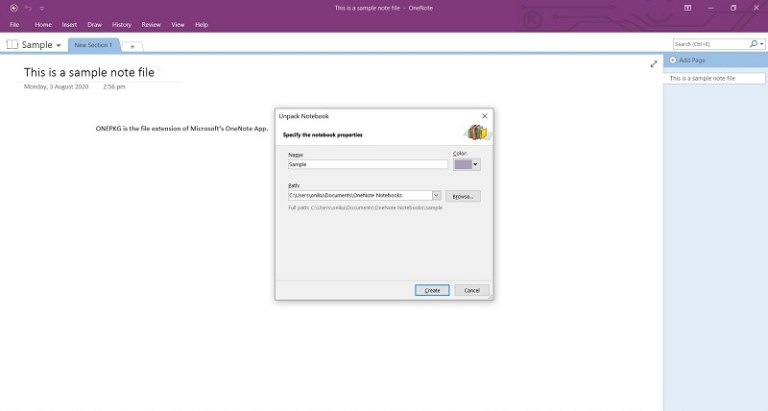Expand the Path dropdown arrow
This screenshot has width=768, height=411.
[436, 195]
